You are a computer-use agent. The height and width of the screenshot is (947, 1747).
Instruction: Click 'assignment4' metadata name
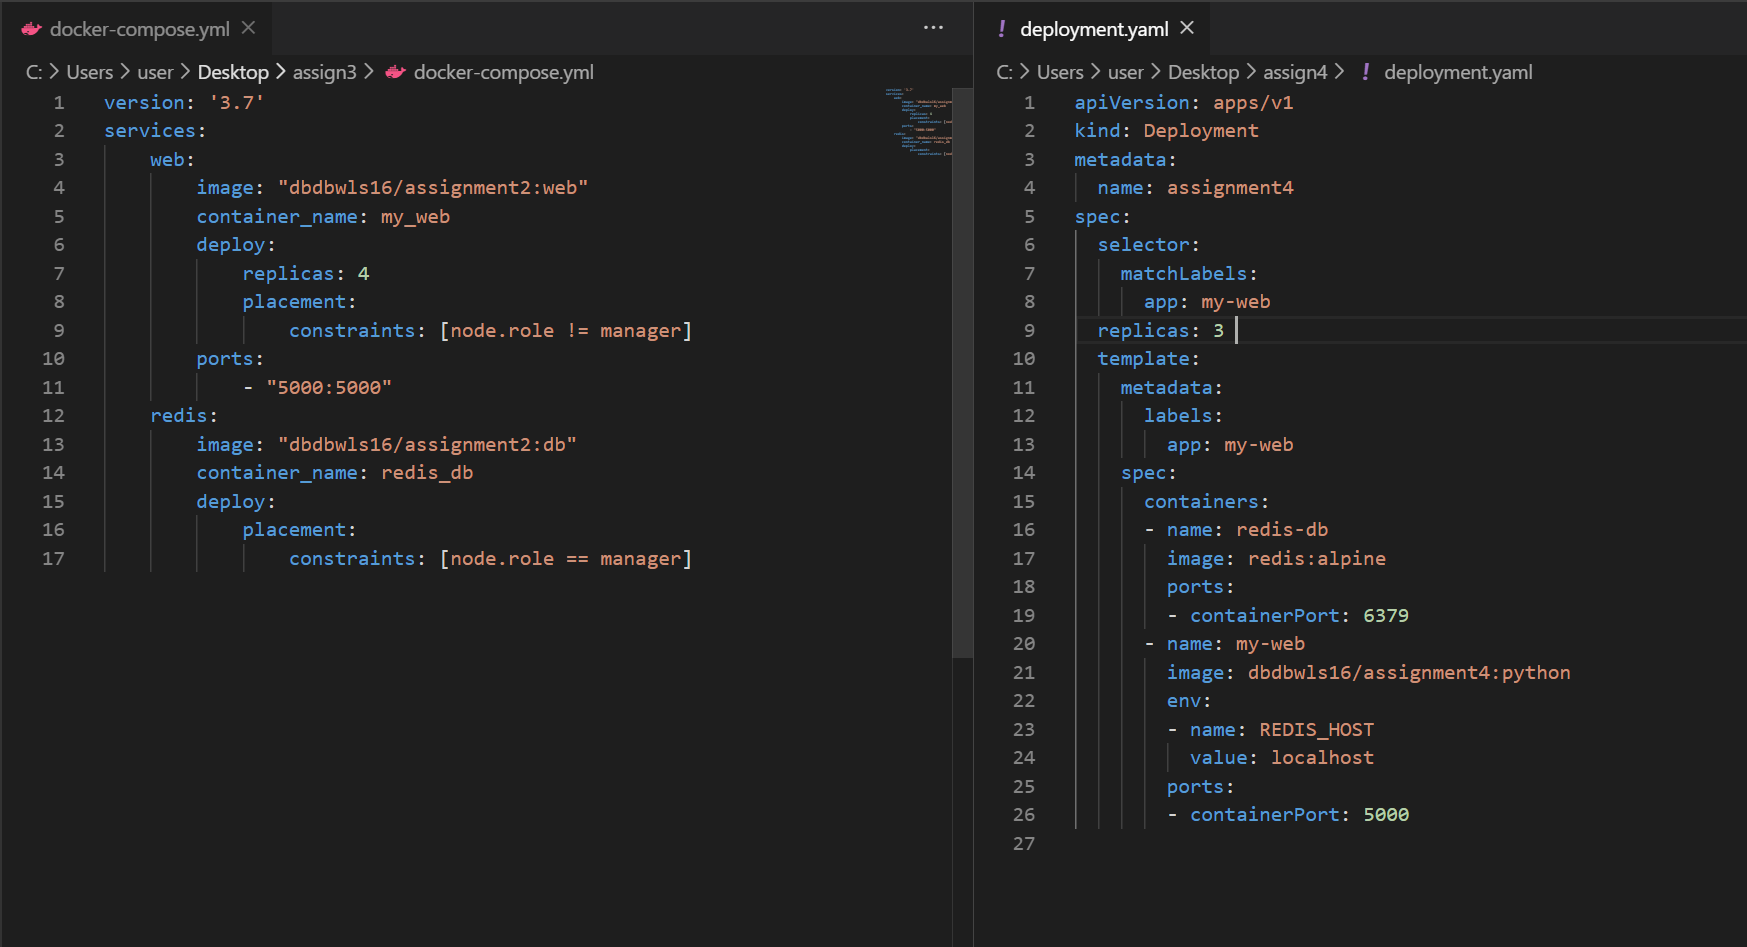coord(1230,187)
